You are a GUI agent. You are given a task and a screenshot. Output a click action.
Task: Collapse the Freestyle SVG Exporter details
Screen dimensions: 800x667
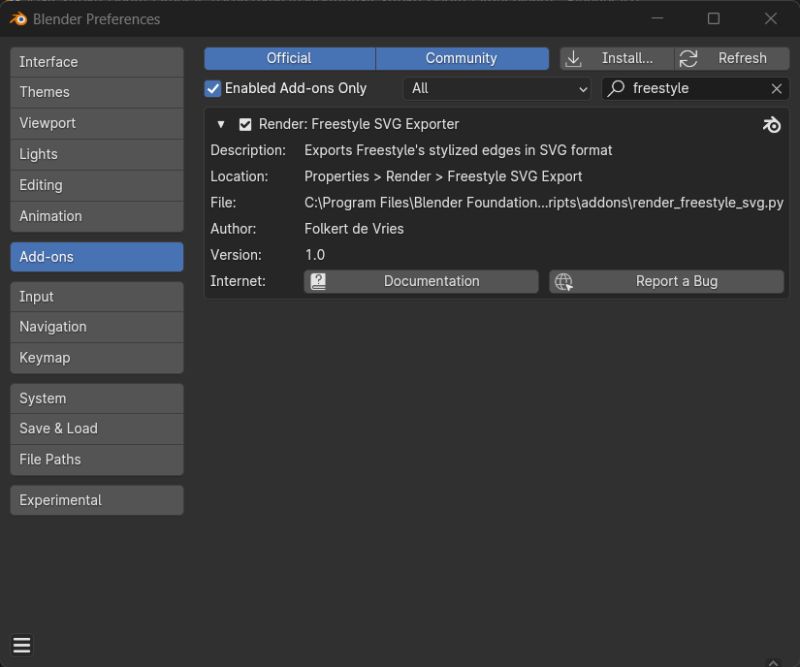click(x=221, y=124)
